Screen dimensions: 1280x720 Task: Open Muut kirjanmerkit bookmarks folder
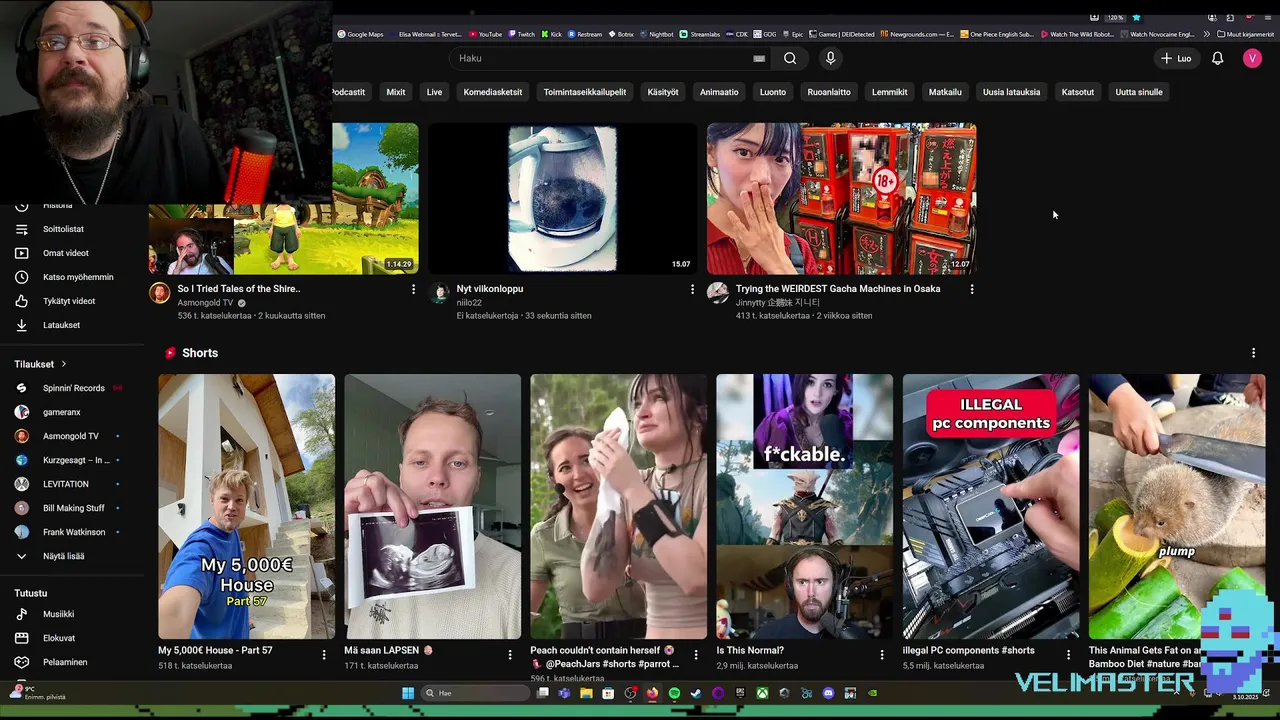(1245, 34)
